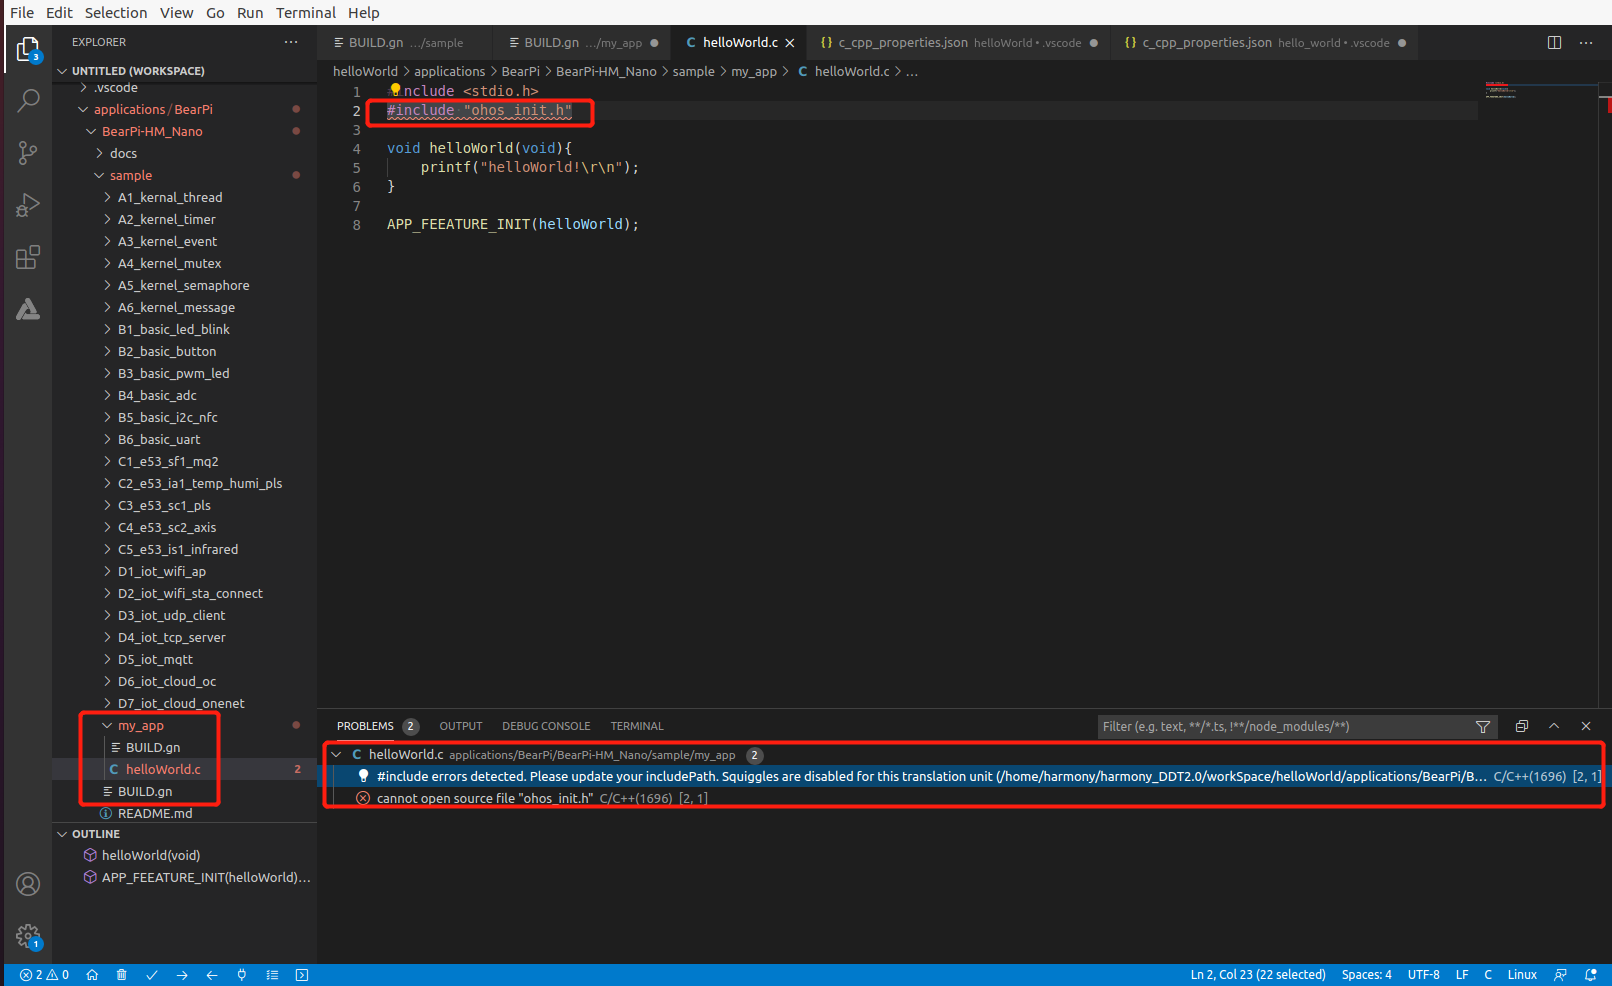Open the Extensions view icon
The width and height of the screenshot is (1612, 986).
[x=28, y=257]
